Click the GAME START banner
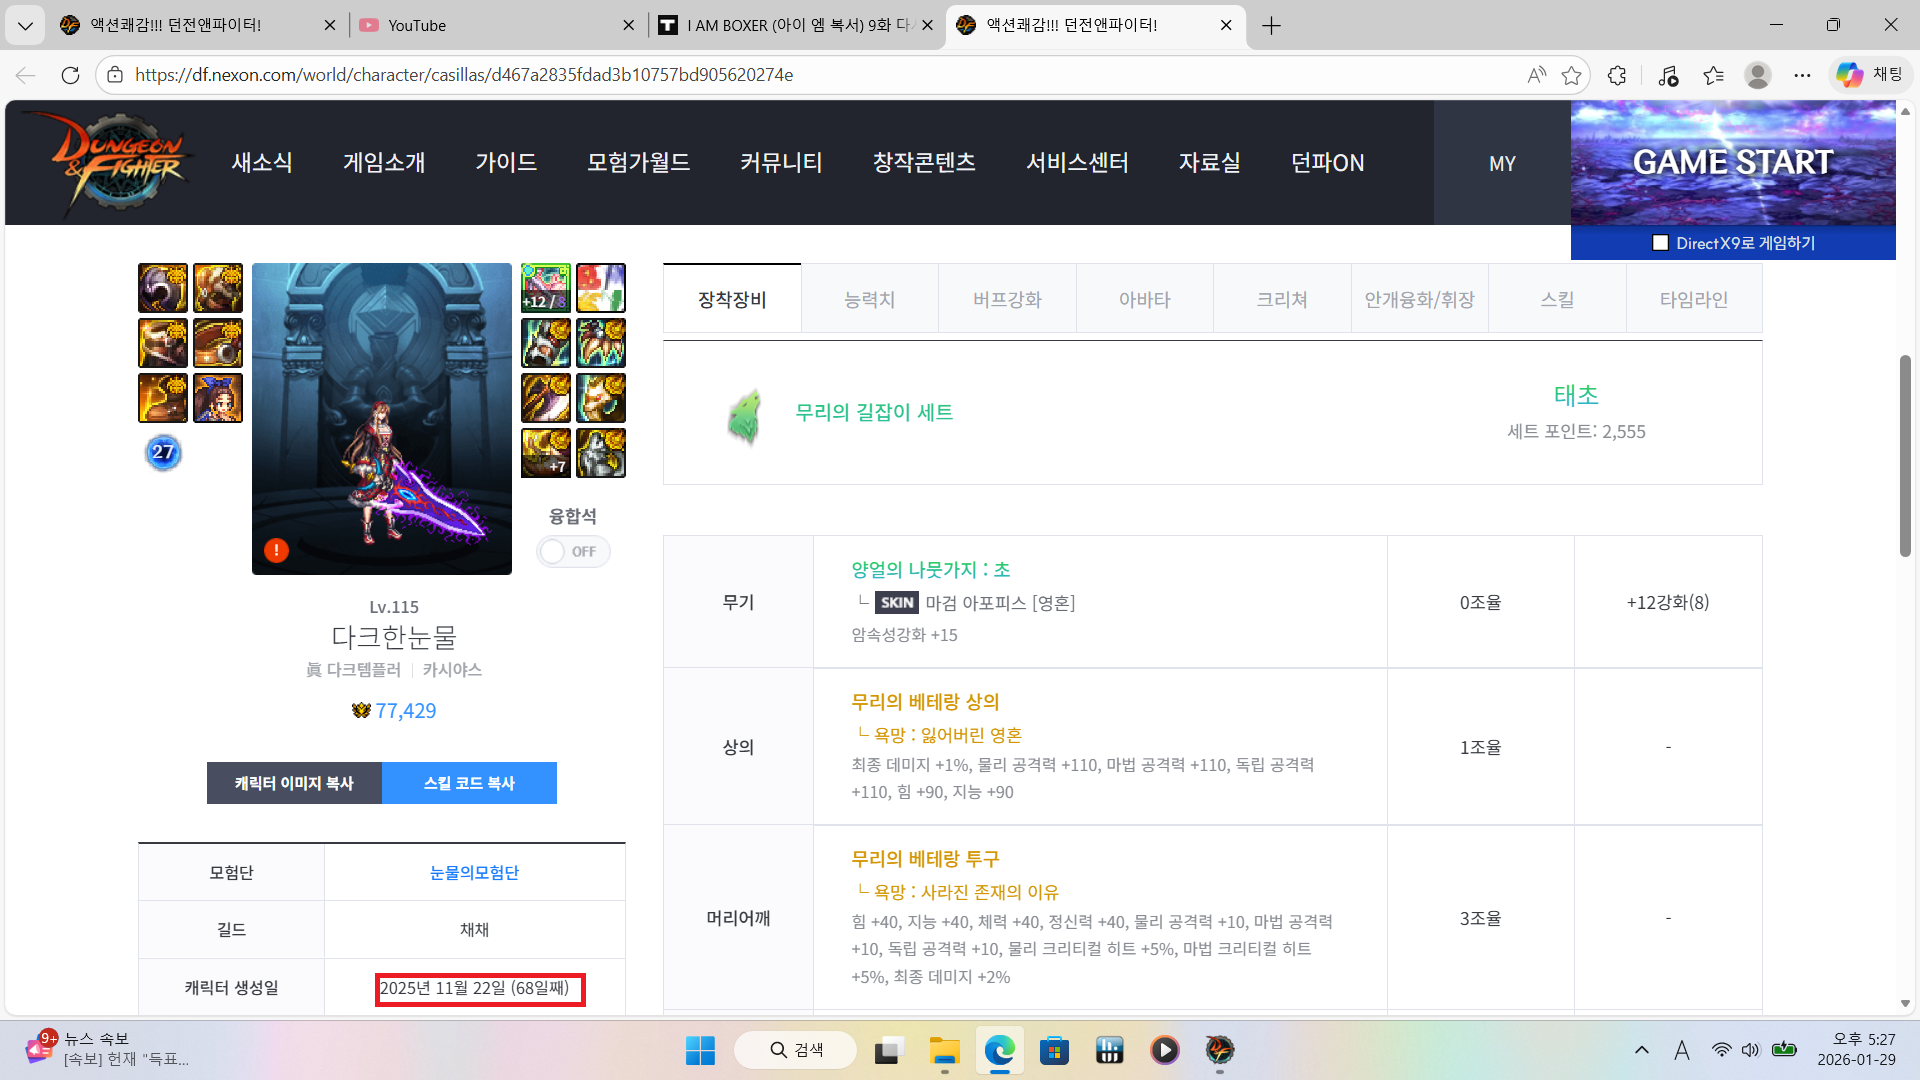This screenshot has width=1920, height=1080. click(1732, 162)
